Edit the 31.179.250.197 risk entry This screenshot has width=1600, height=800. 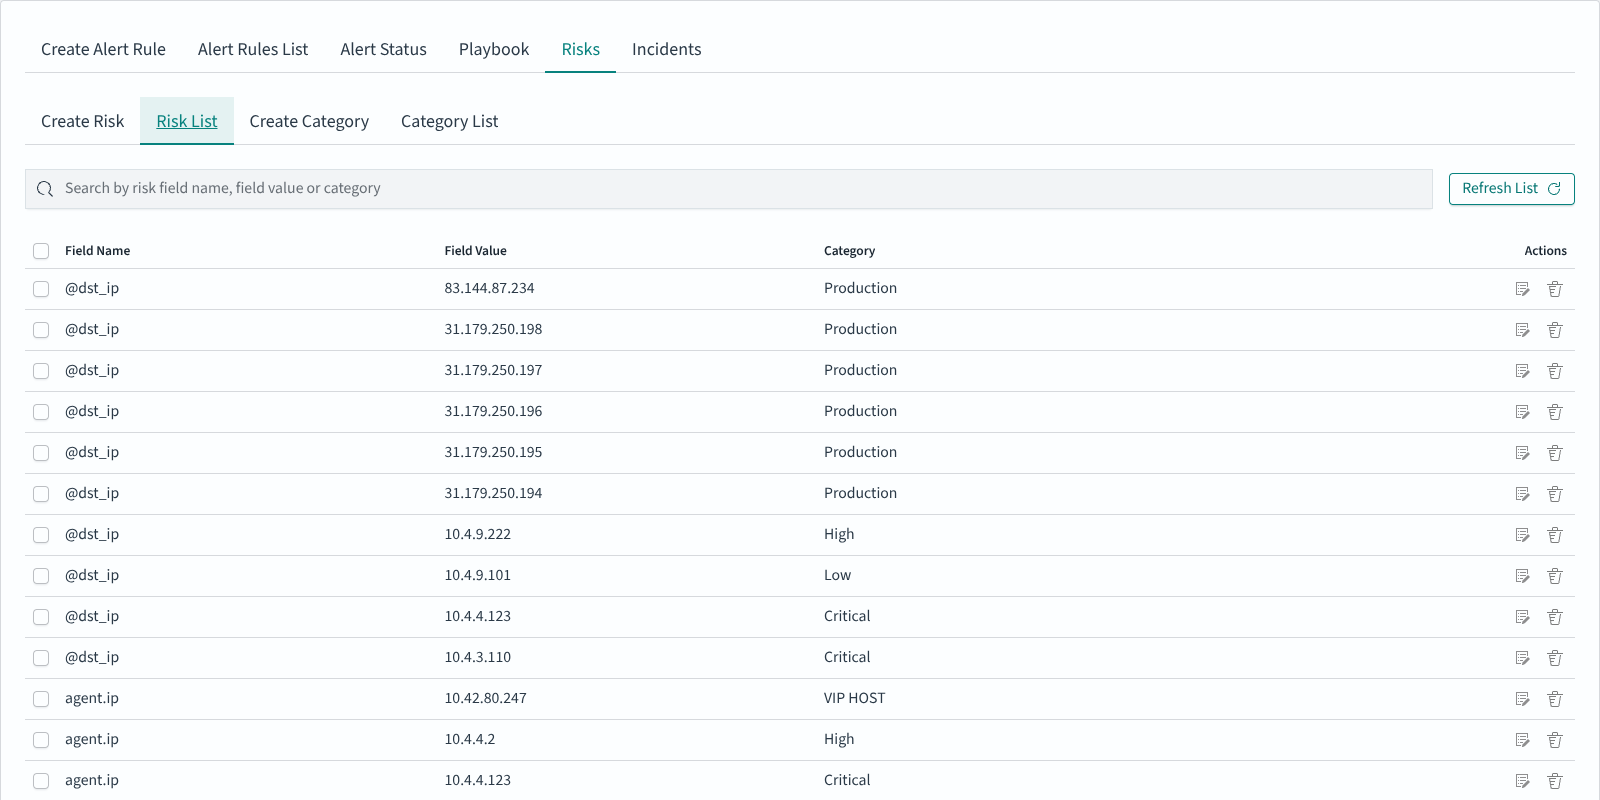click(1522, 371)
